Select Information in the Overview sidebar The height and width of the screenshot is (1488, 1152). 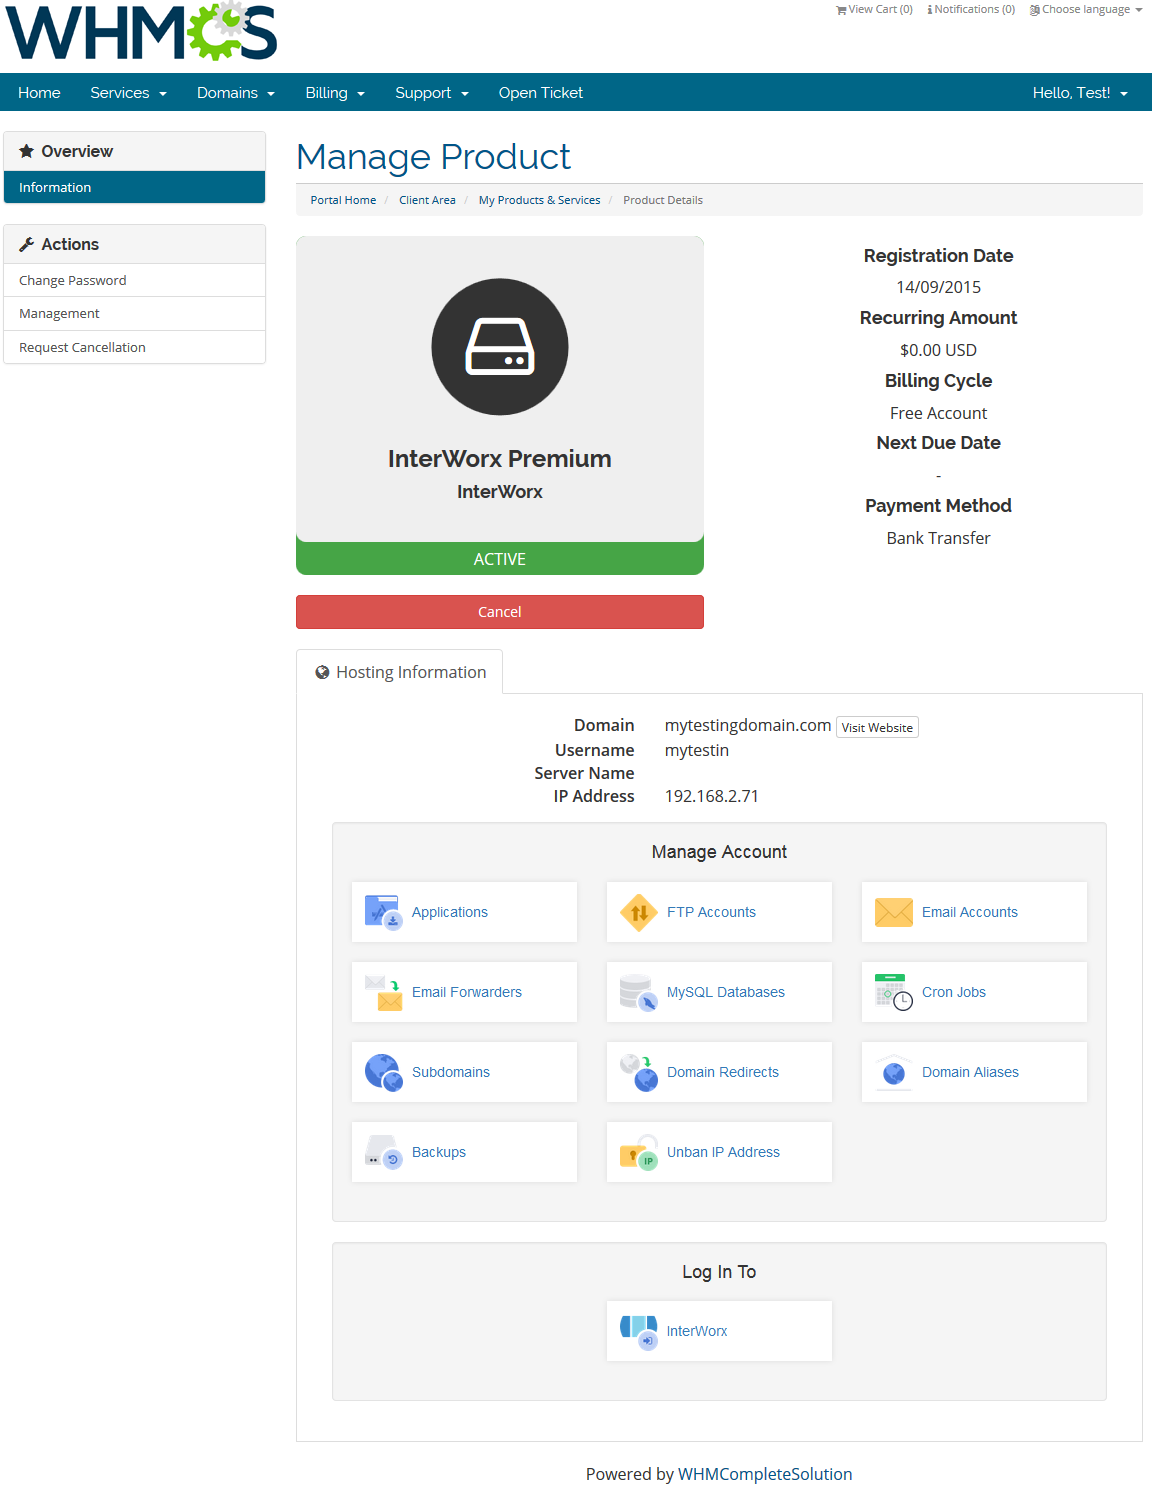point(134,187)
